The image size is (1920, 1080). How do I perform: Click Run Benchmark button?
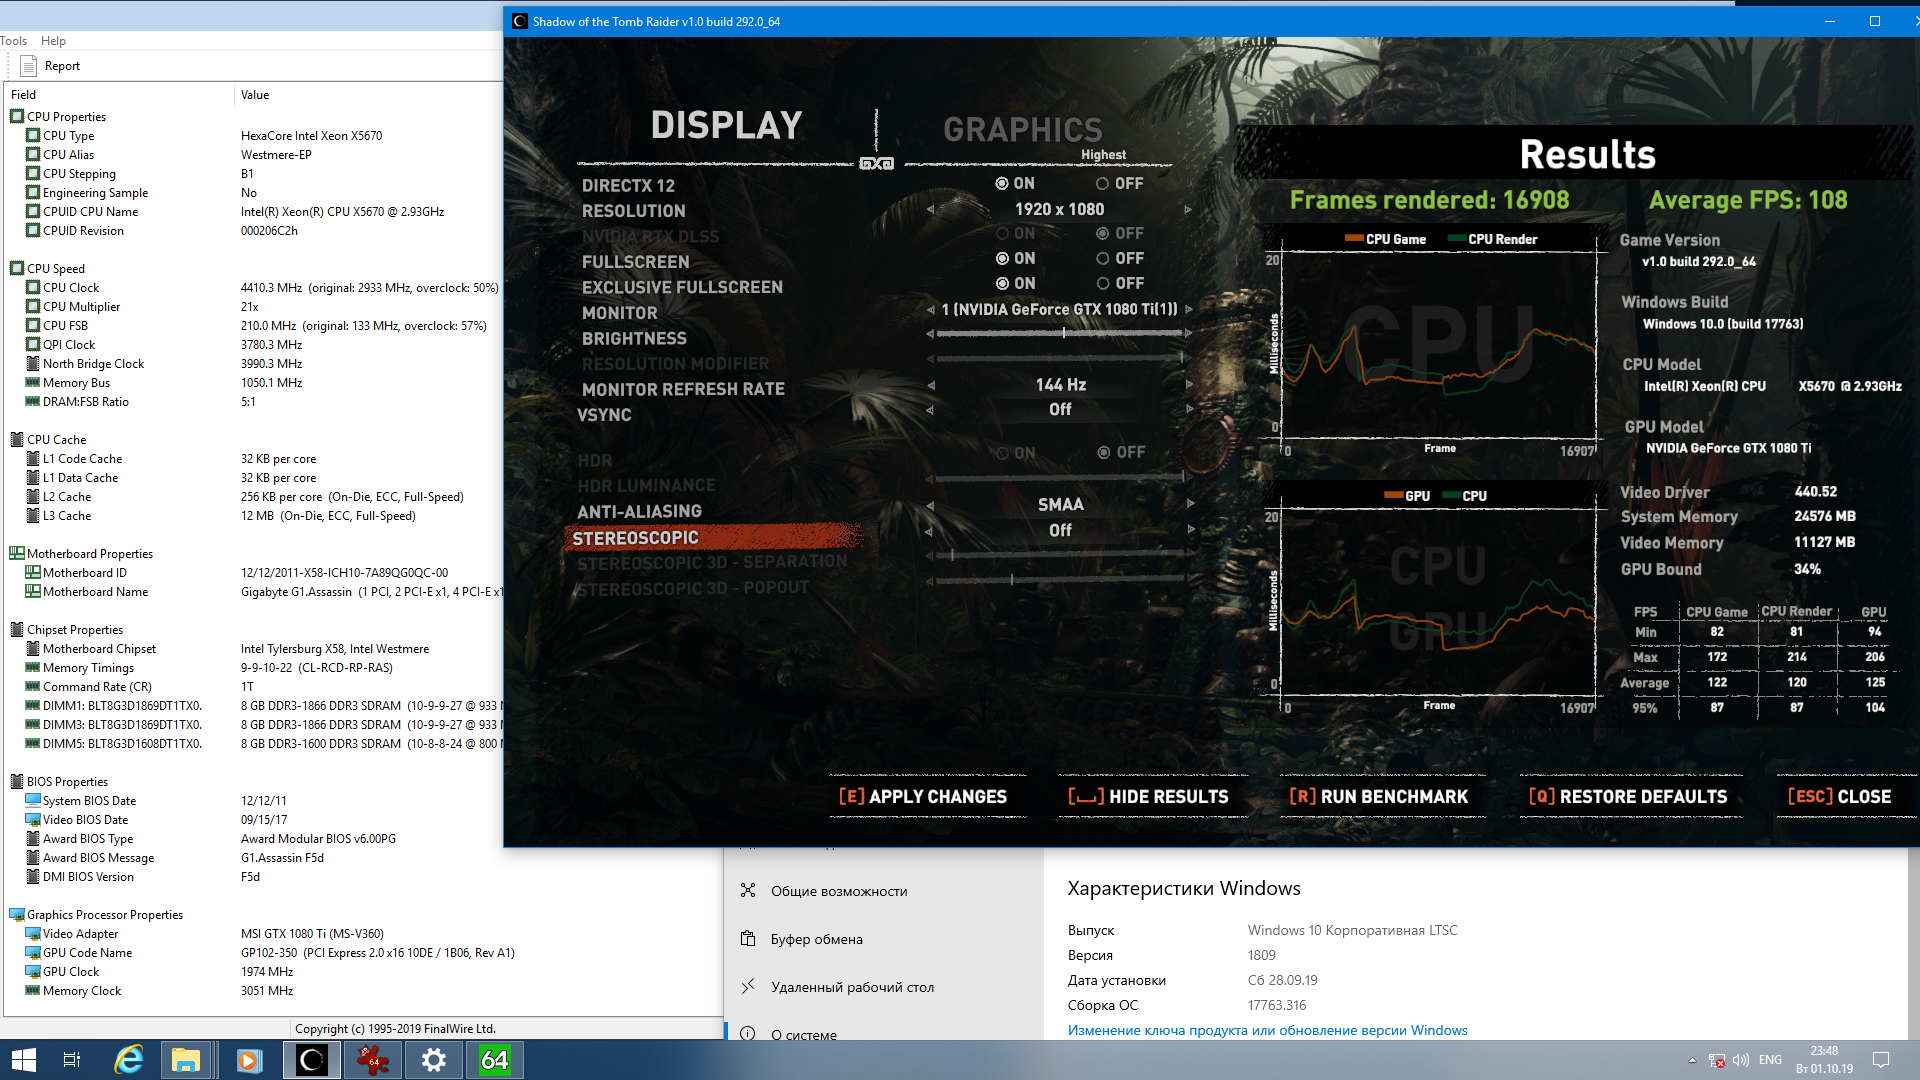[x=1380, y=797]
